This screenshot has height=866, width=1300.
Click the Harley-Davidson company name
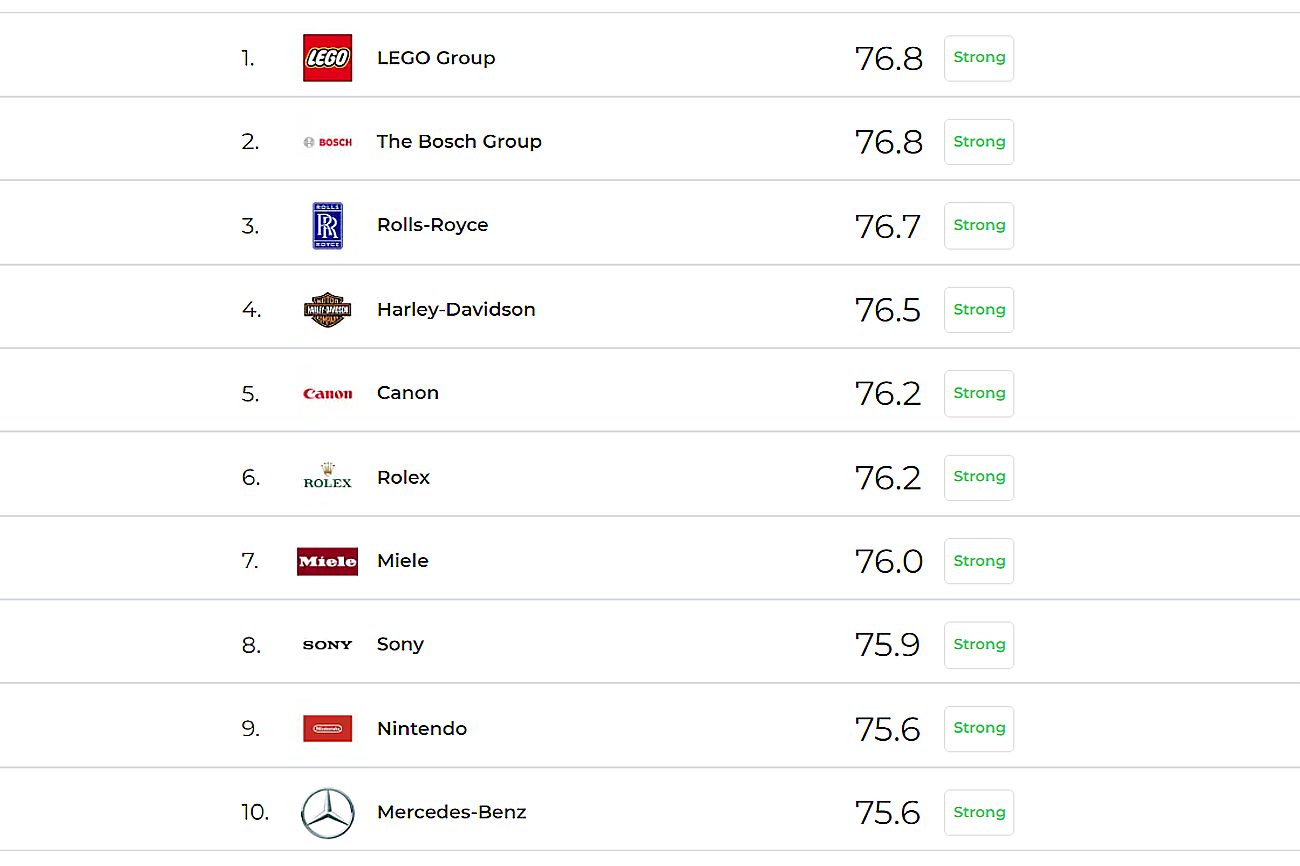(x=456, y=310)
